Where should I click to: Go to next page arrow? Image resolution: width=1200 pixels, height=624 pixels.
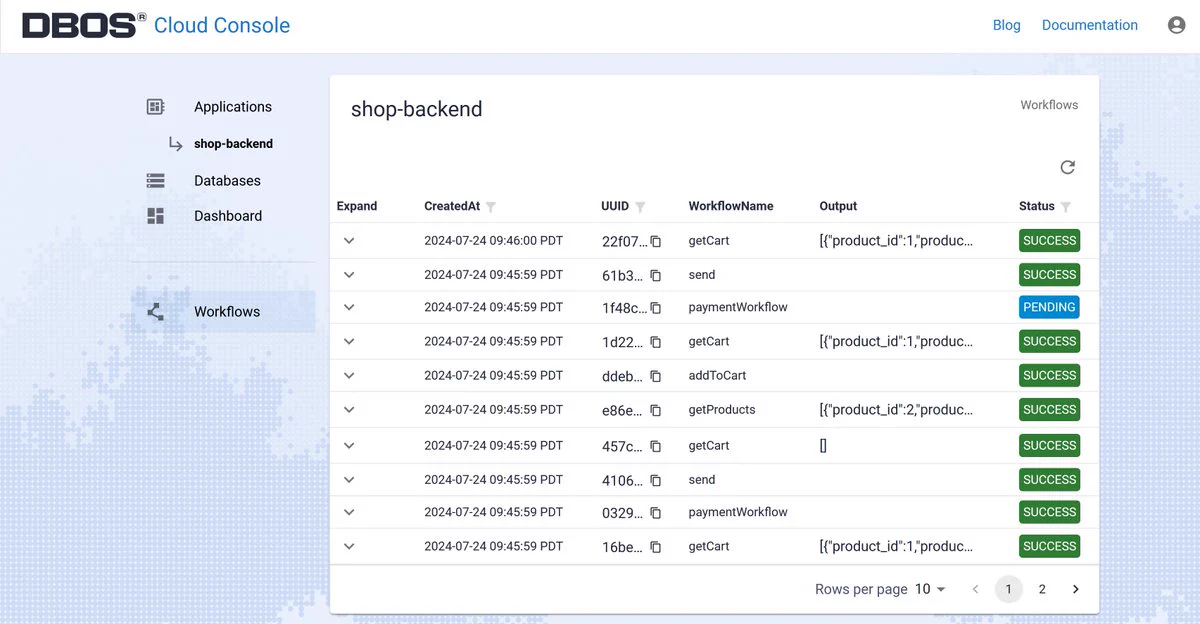coord(1076,589)
